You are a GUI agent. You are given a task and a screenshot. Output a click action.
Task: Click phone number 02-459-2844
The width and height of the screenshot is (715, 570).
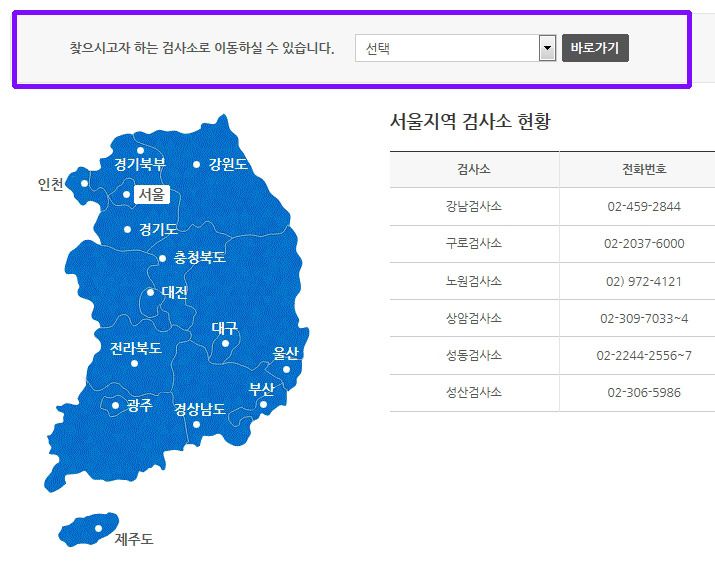[x=644, y=207]
